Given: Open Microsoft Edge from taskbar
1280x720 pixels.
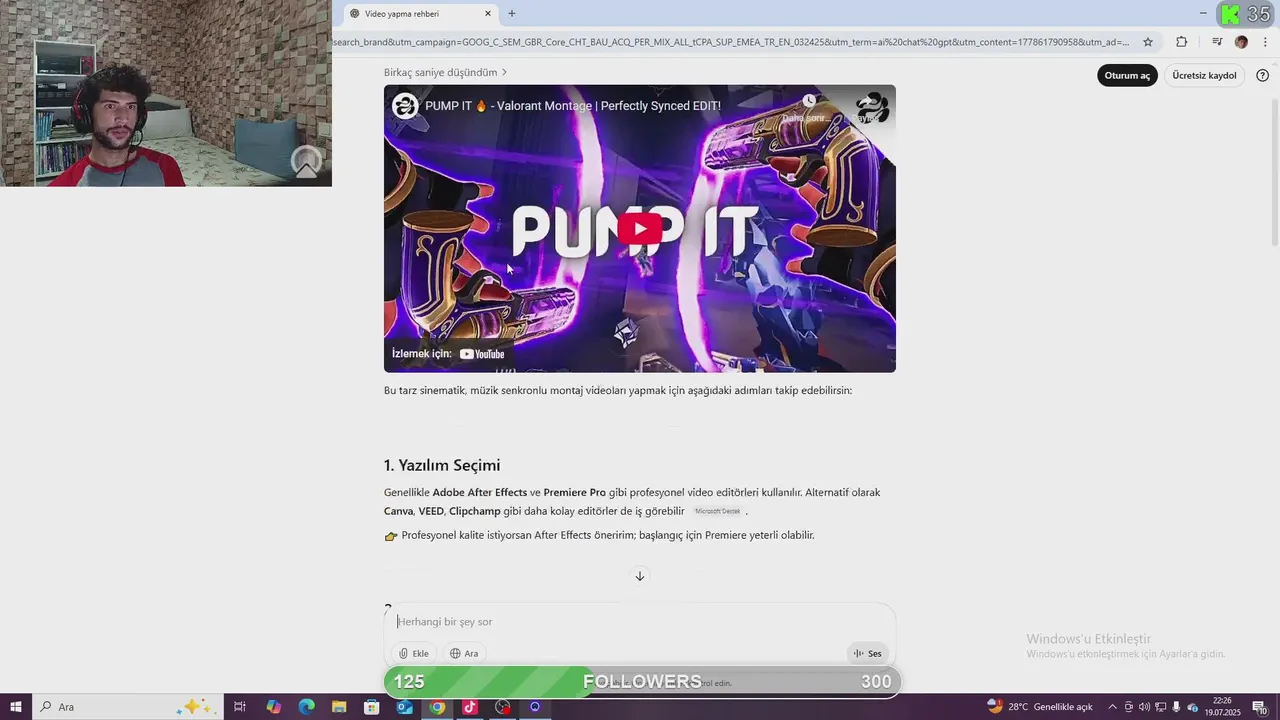Looking at the screenshot, I should point(306,707).
